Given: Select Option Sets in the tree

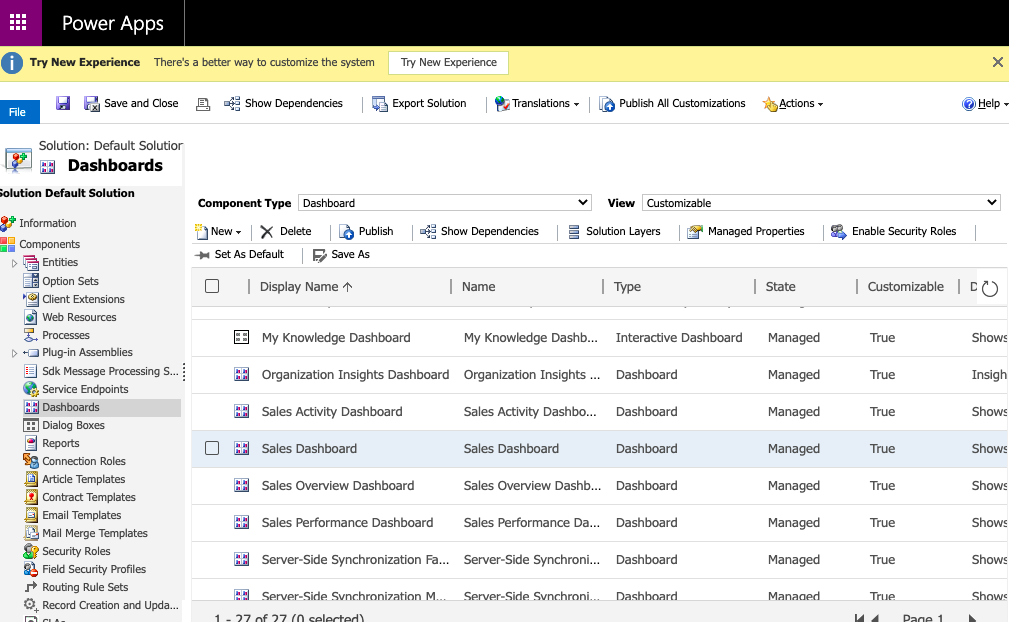Looking at the screenshot, I should point(70,281).
